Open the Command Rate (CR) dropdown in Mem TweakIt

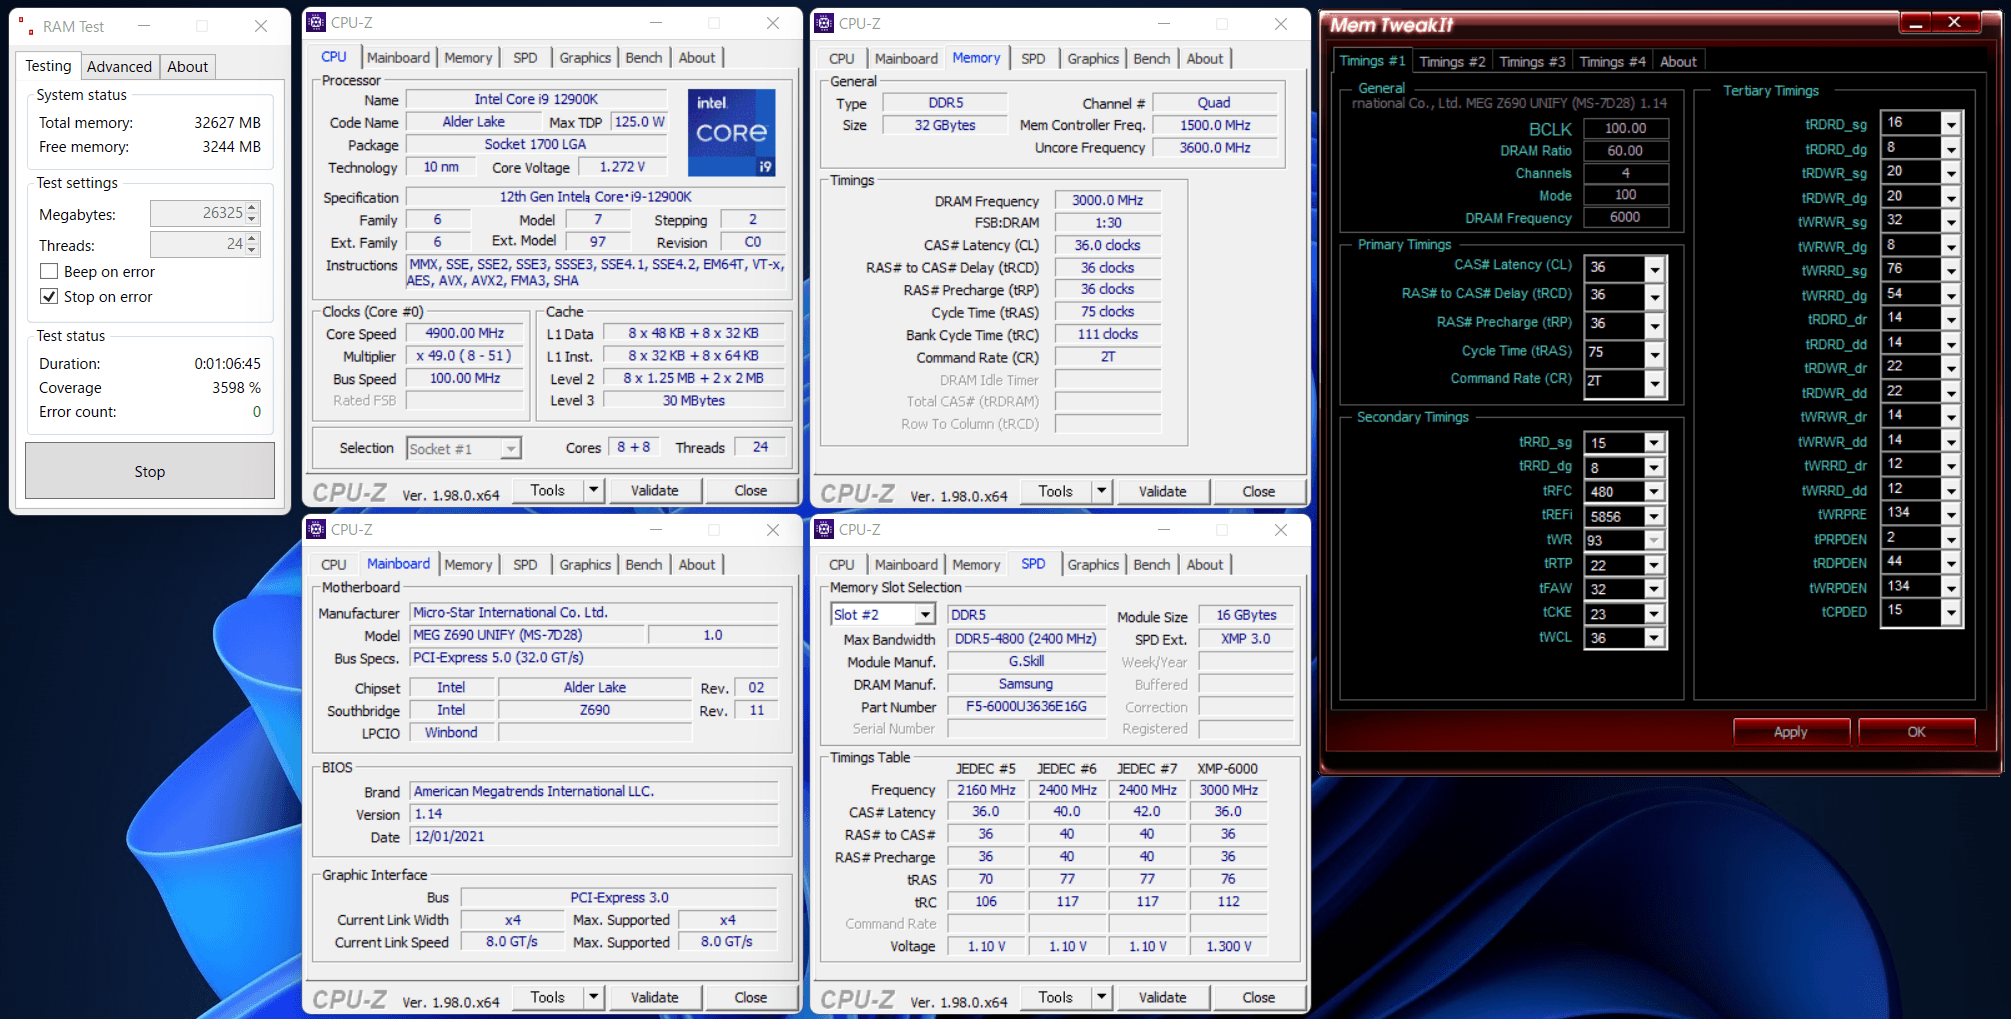[1655, 384]
